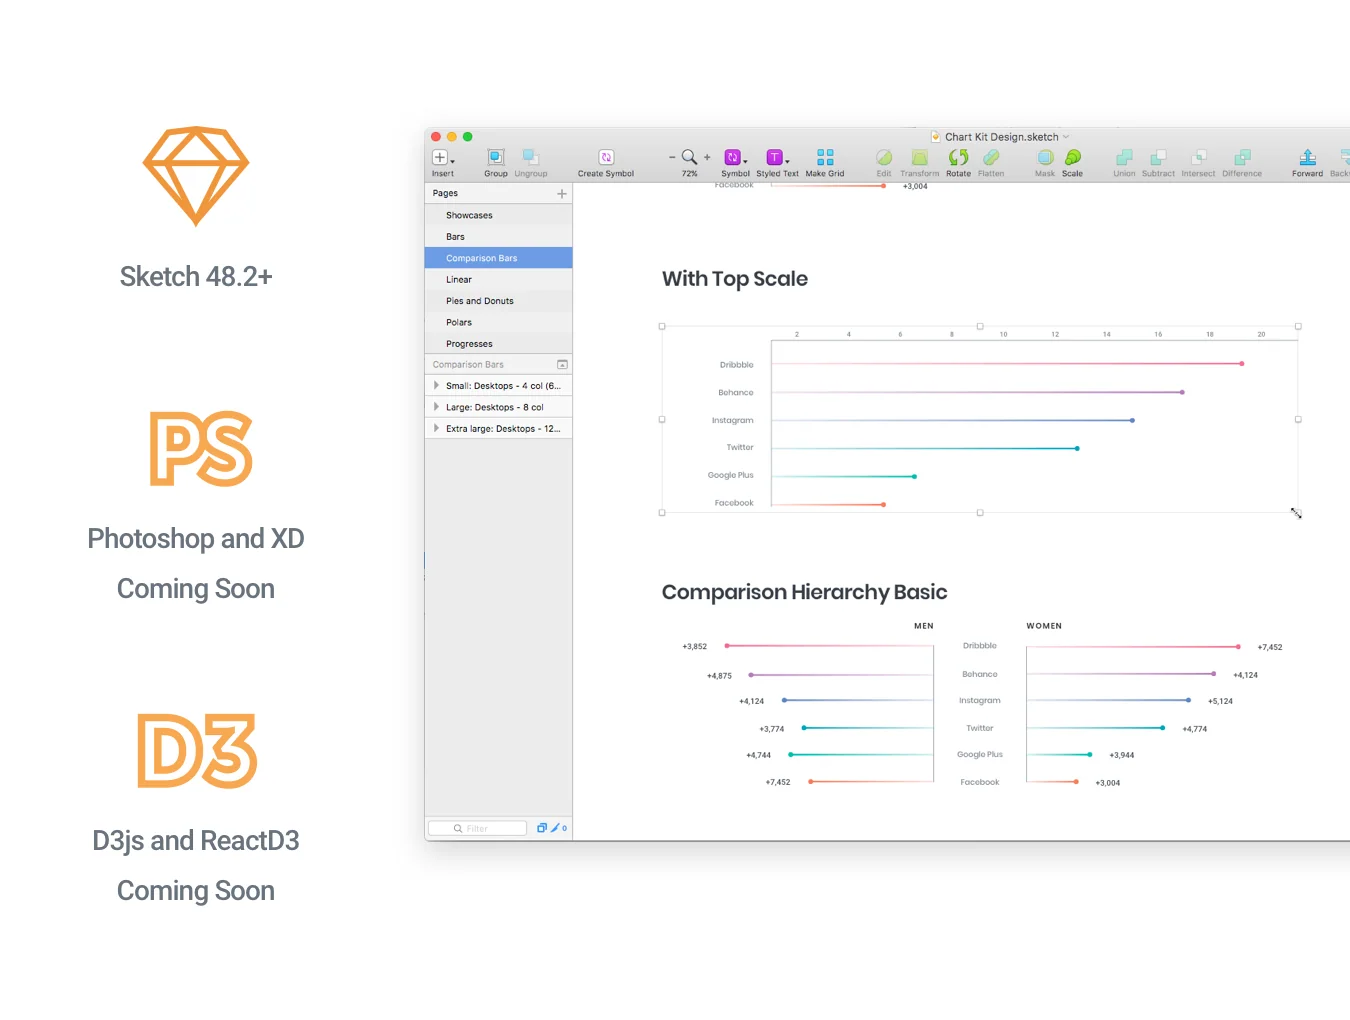Click the zoom magnifier icon

tap(689, 157)
